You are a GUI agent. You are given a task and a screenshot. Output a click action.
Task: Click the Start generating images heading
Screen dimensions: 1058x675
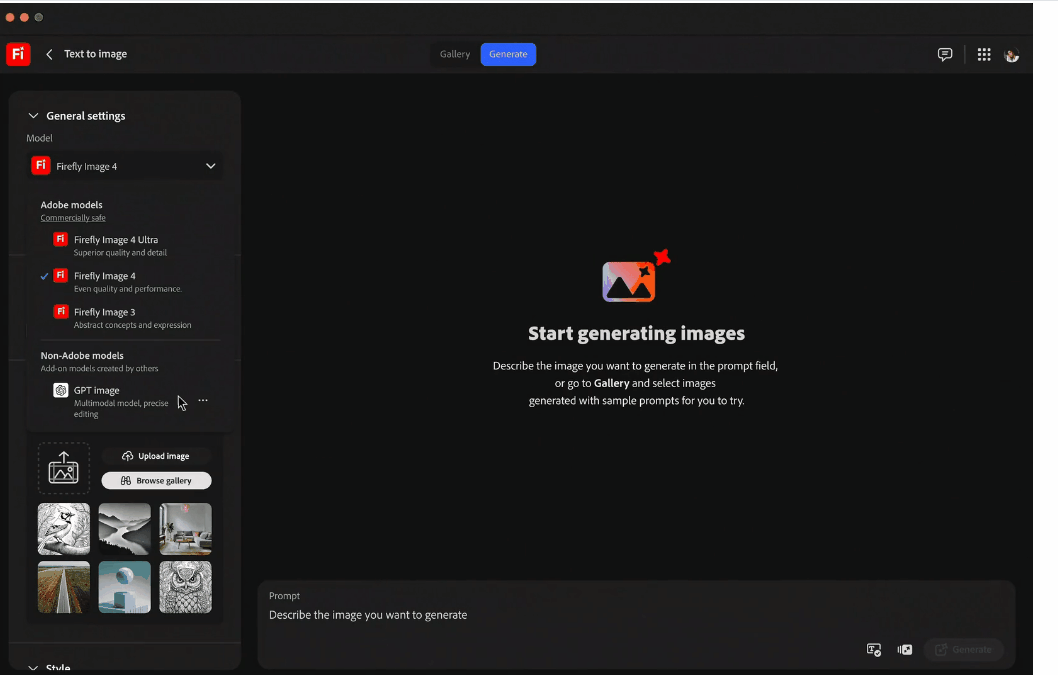[x=636, y=333]
